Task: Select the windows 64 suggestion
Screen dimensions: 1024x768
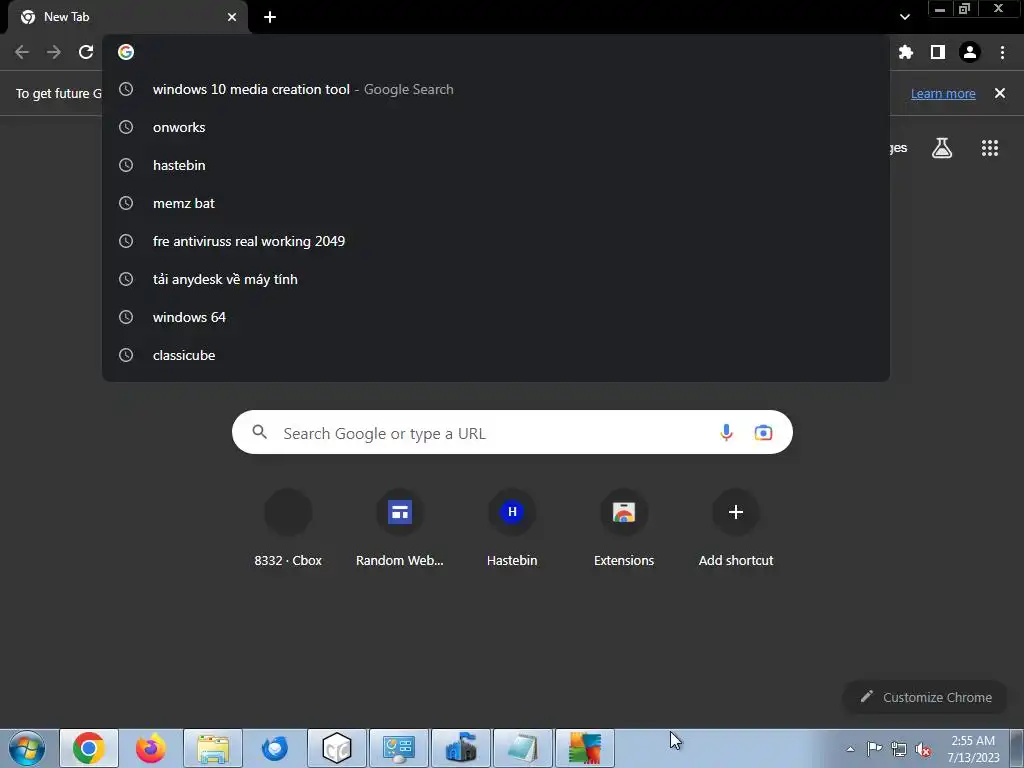Action: 496,317
